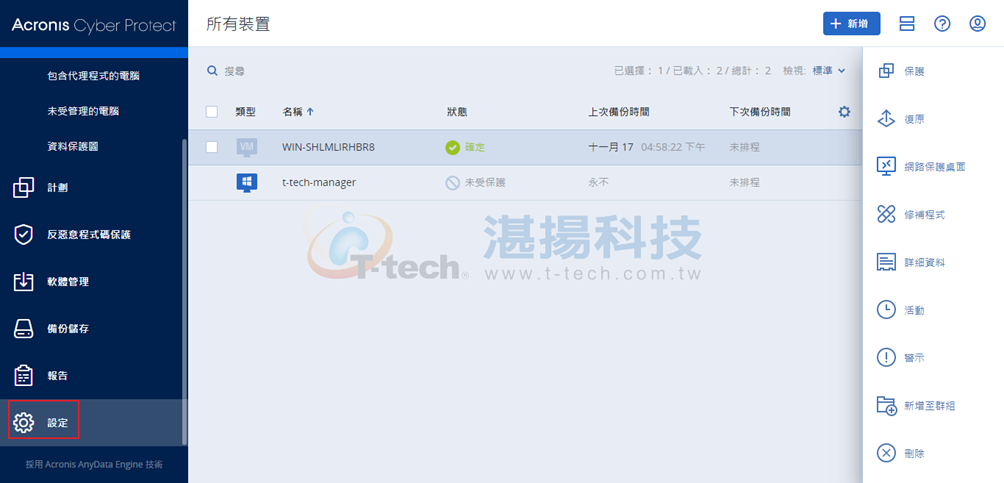Sort by 名稱 column arrow
The width and height of the screenshot is (1004, 483).
311,111
